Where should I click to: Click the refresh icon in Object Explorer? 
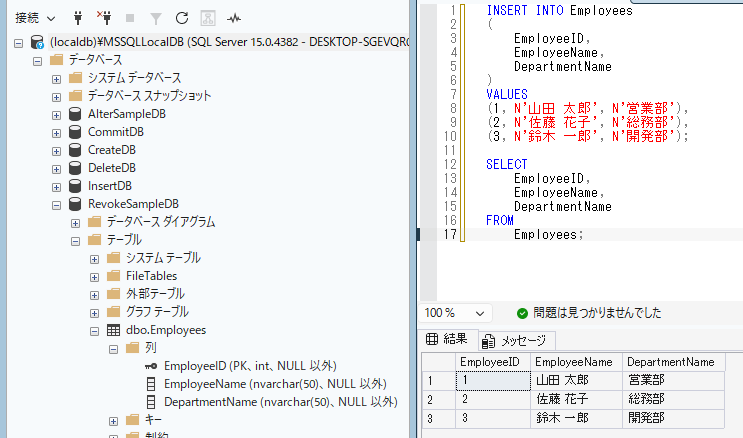pos(182,18)
